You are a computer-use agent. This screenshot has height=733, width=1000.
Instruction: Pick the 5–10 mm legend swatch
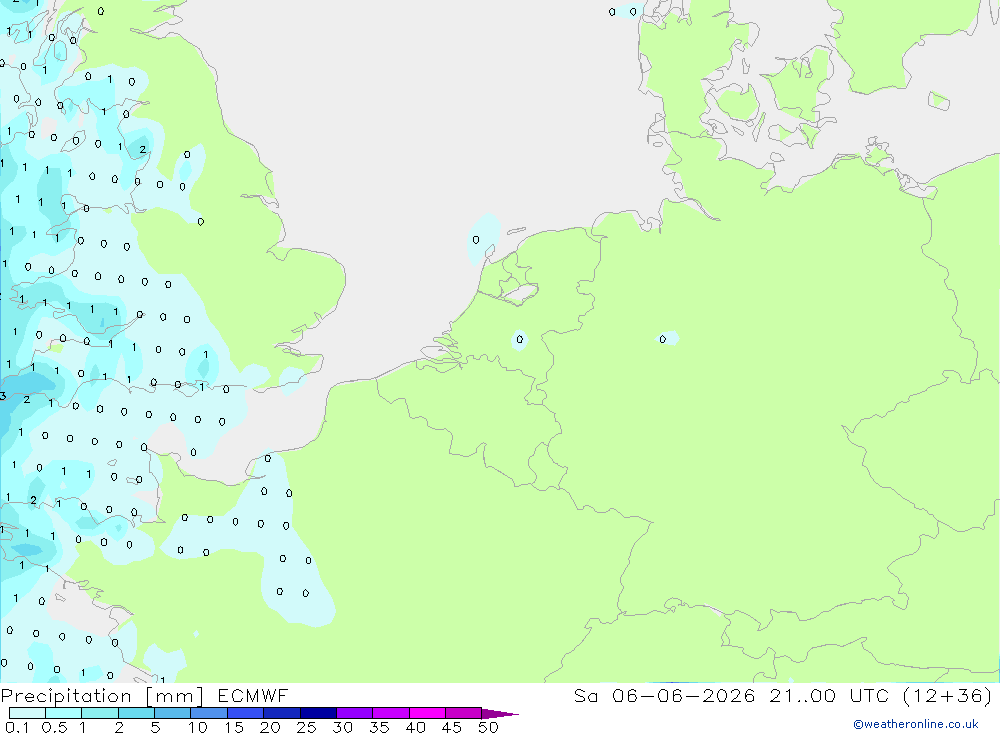[x=173, y=713]
